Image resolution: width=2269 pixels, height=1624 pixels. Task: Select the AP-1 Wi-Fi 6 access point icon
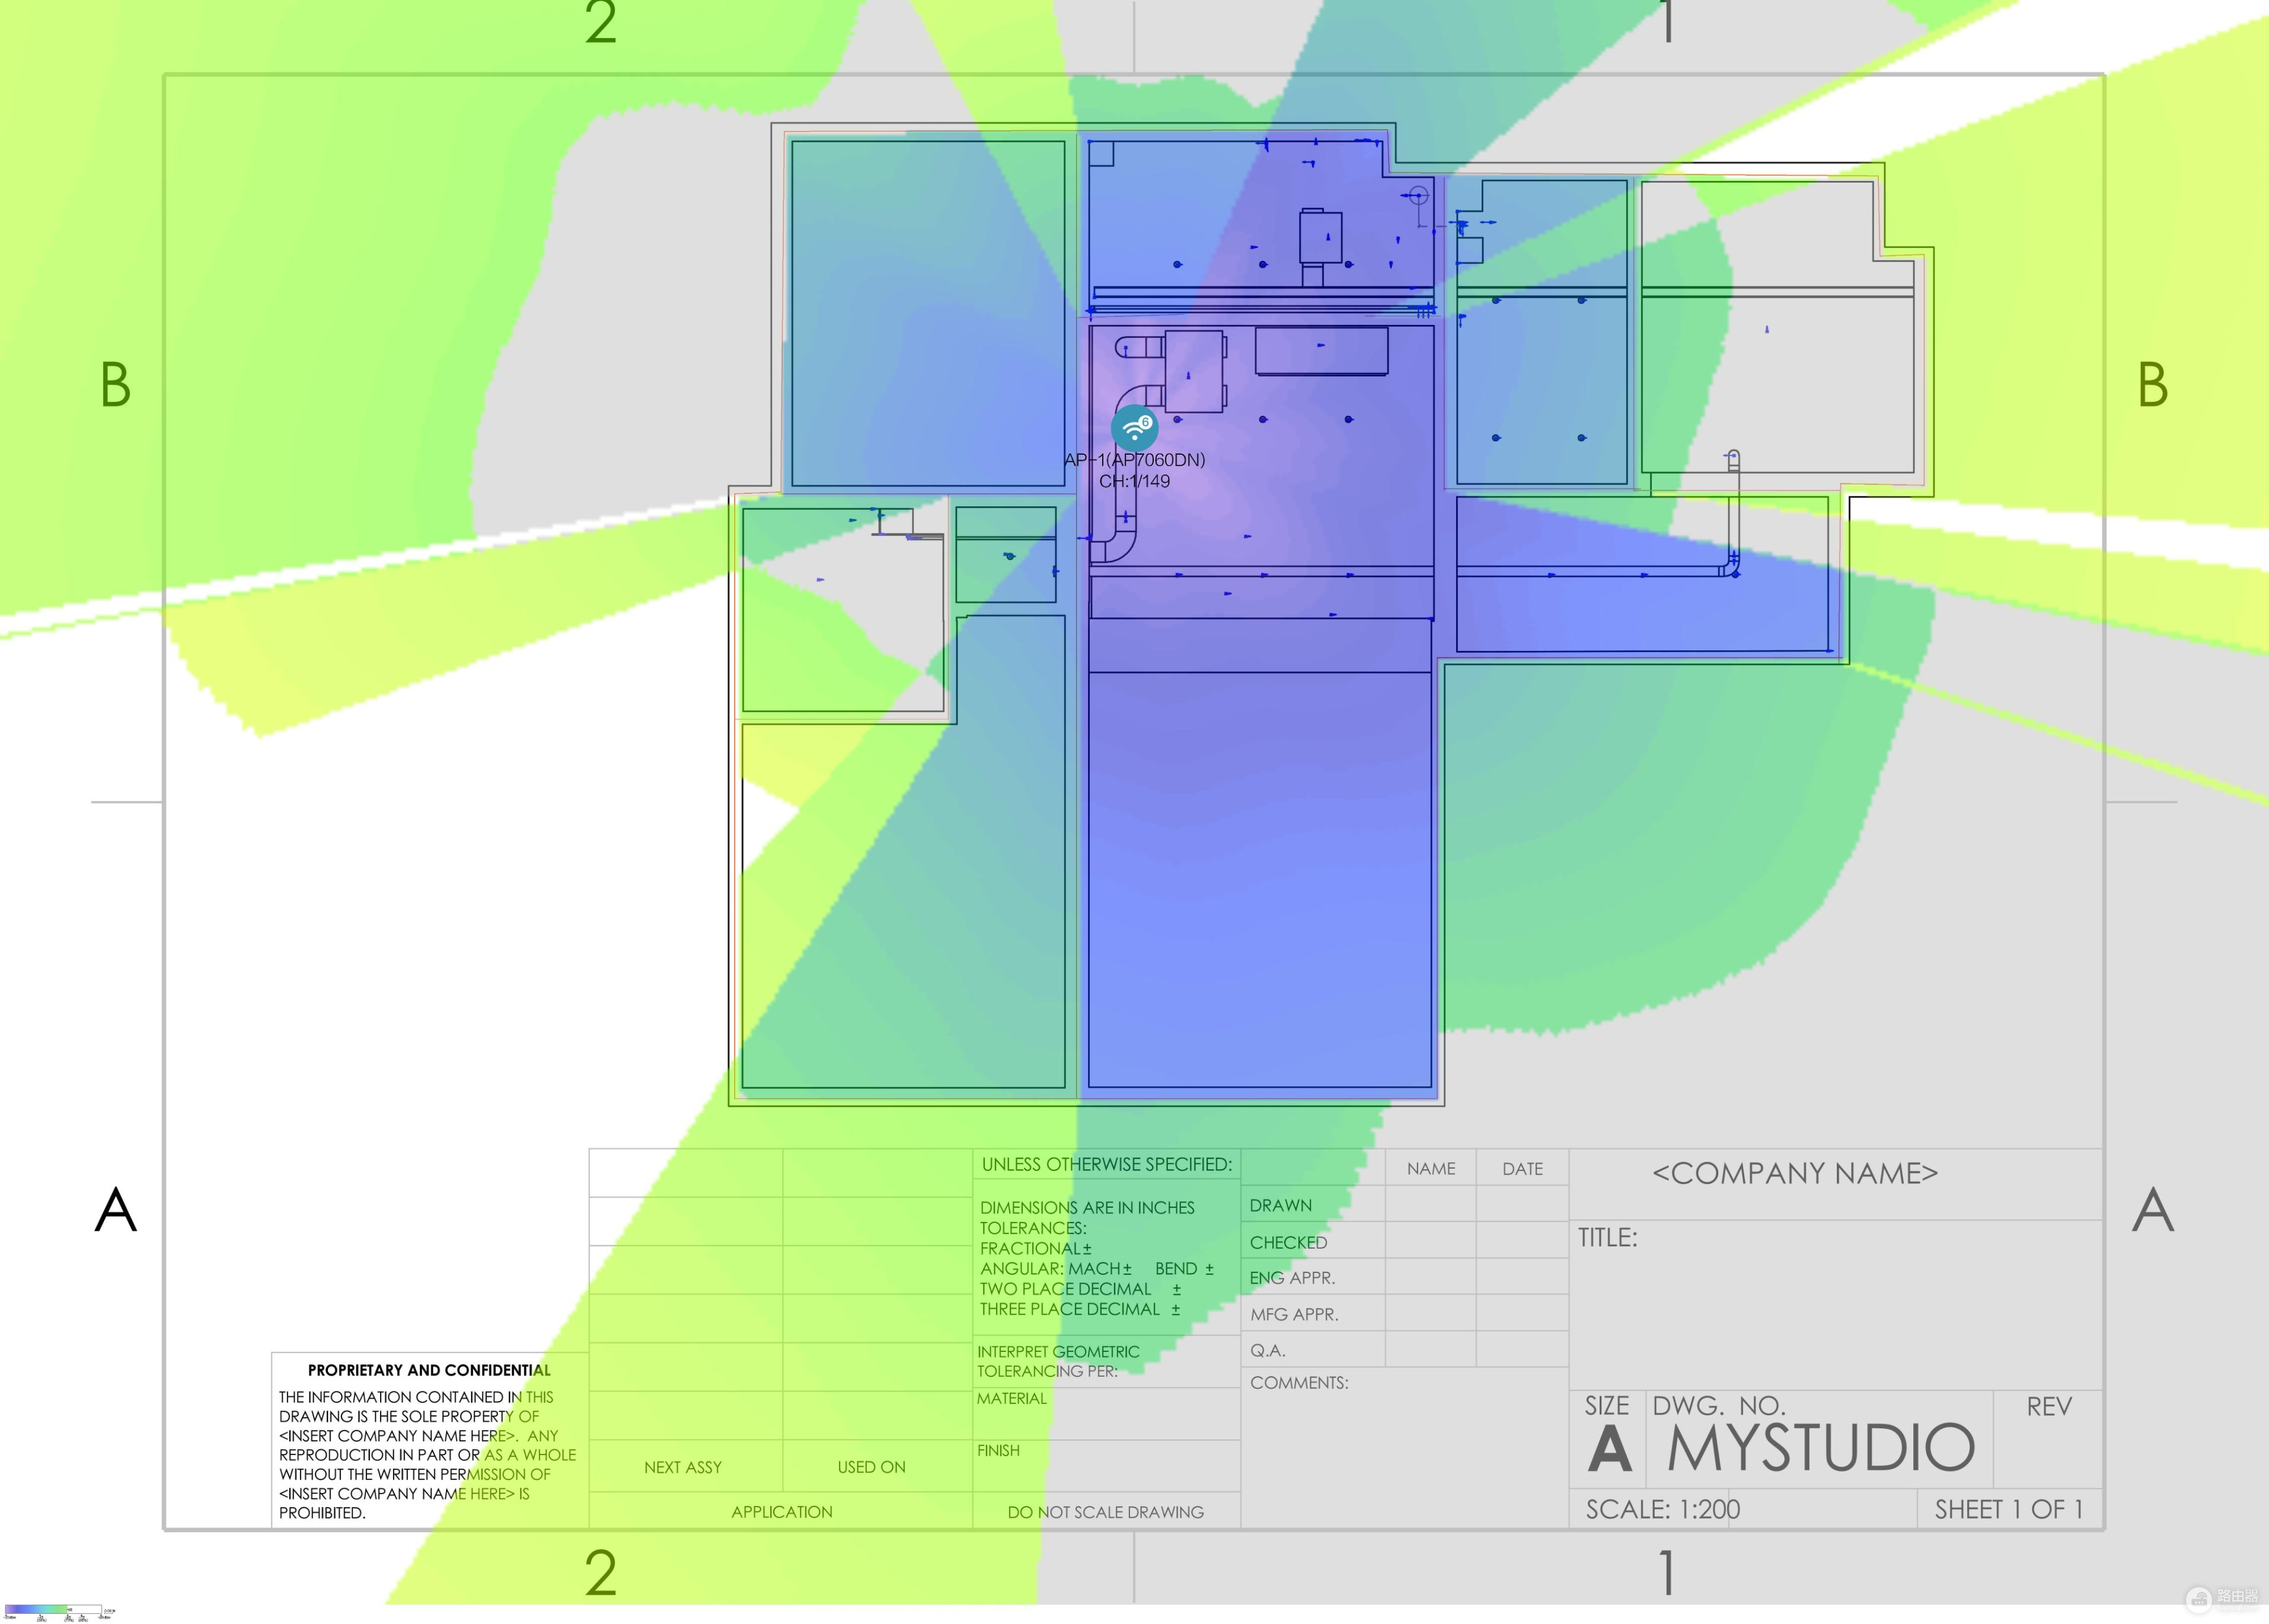click(1134, 428)
